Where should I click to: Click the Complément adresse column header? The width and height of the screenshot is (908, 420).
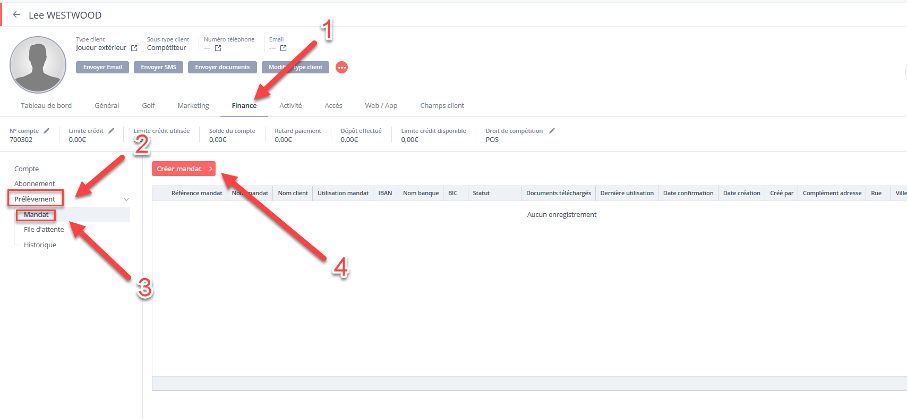[832, 192]
